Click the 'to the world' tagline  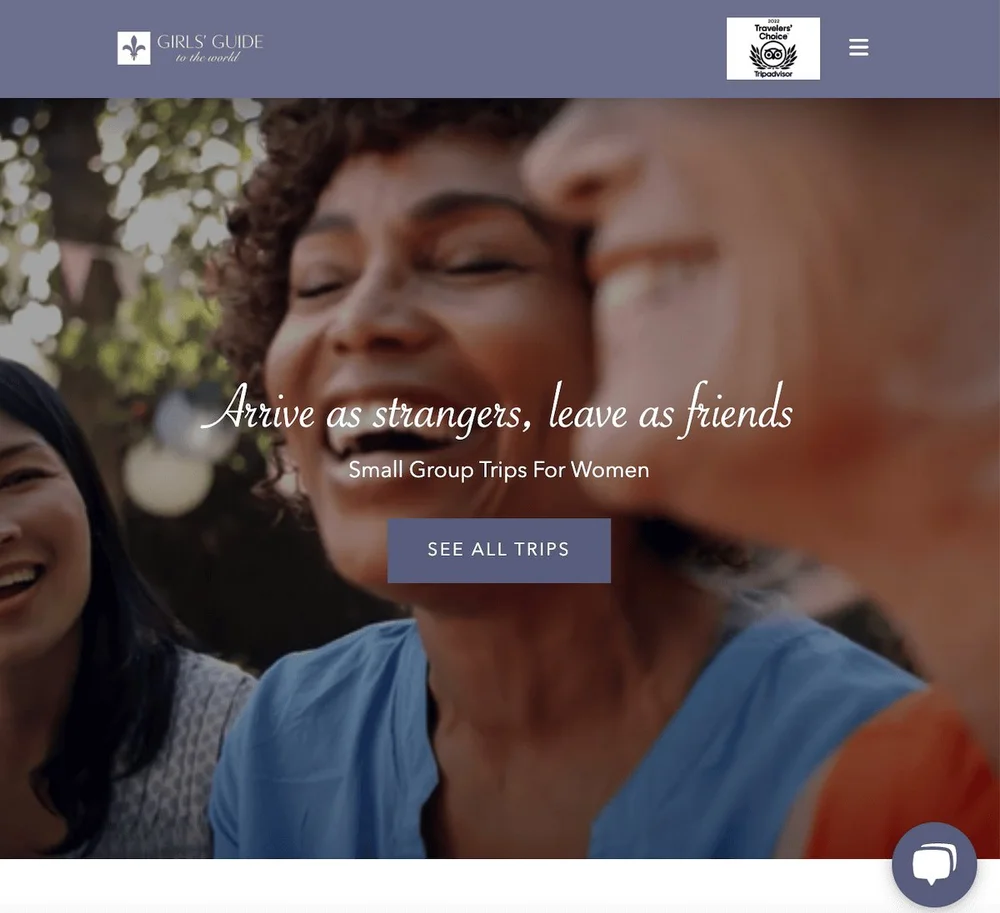click(x=207, y=57)
